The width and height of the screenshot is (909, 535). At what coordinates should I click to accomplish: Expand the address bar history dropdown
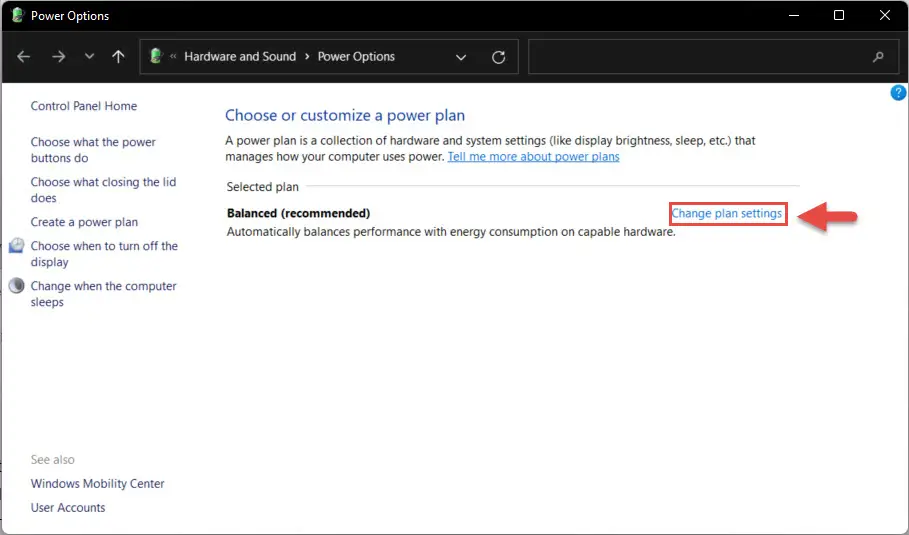(x=461, y=57)
